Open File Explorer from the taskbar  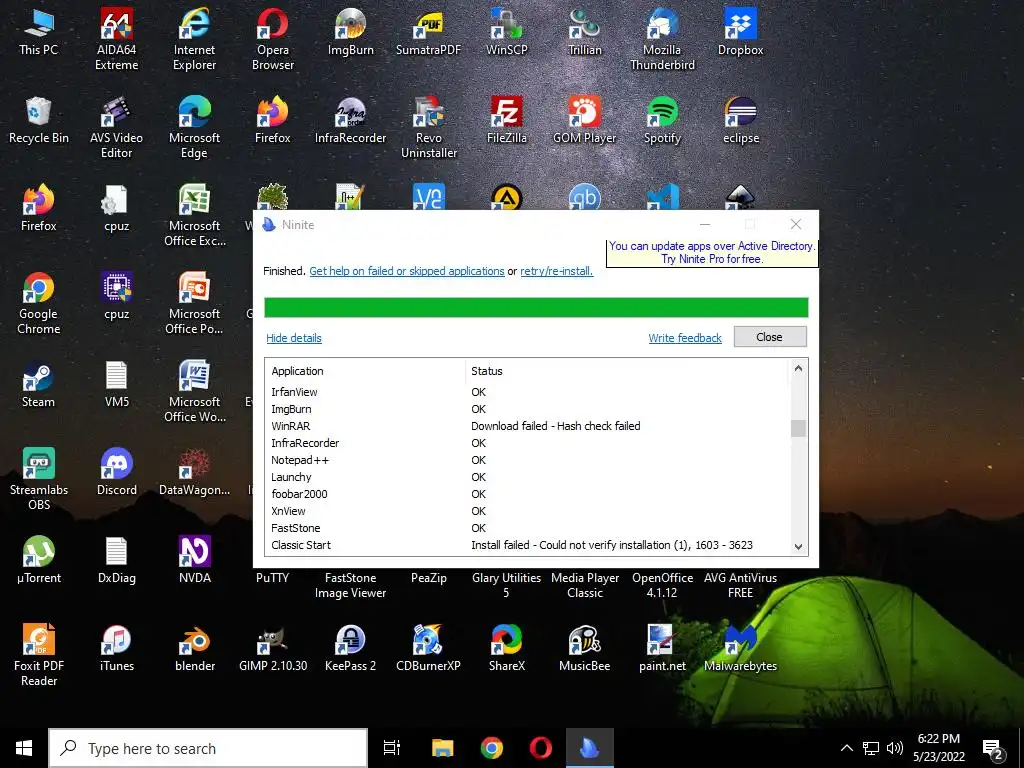click(x=442, y=748)
